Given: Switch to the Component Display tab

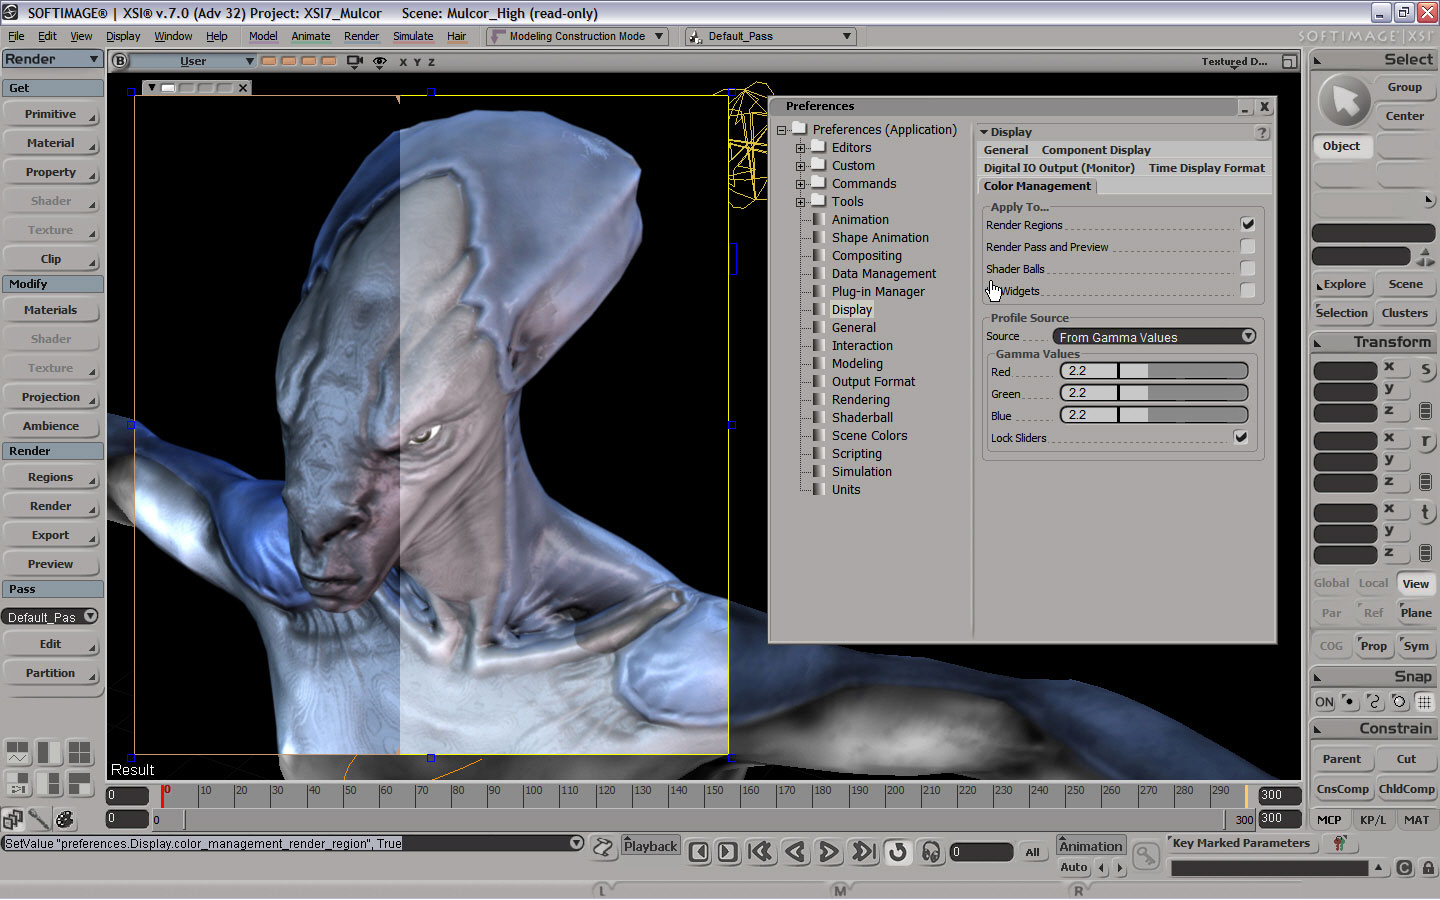Looking at the screenshot, I should pyautogui.click(x=1095, y=150).
